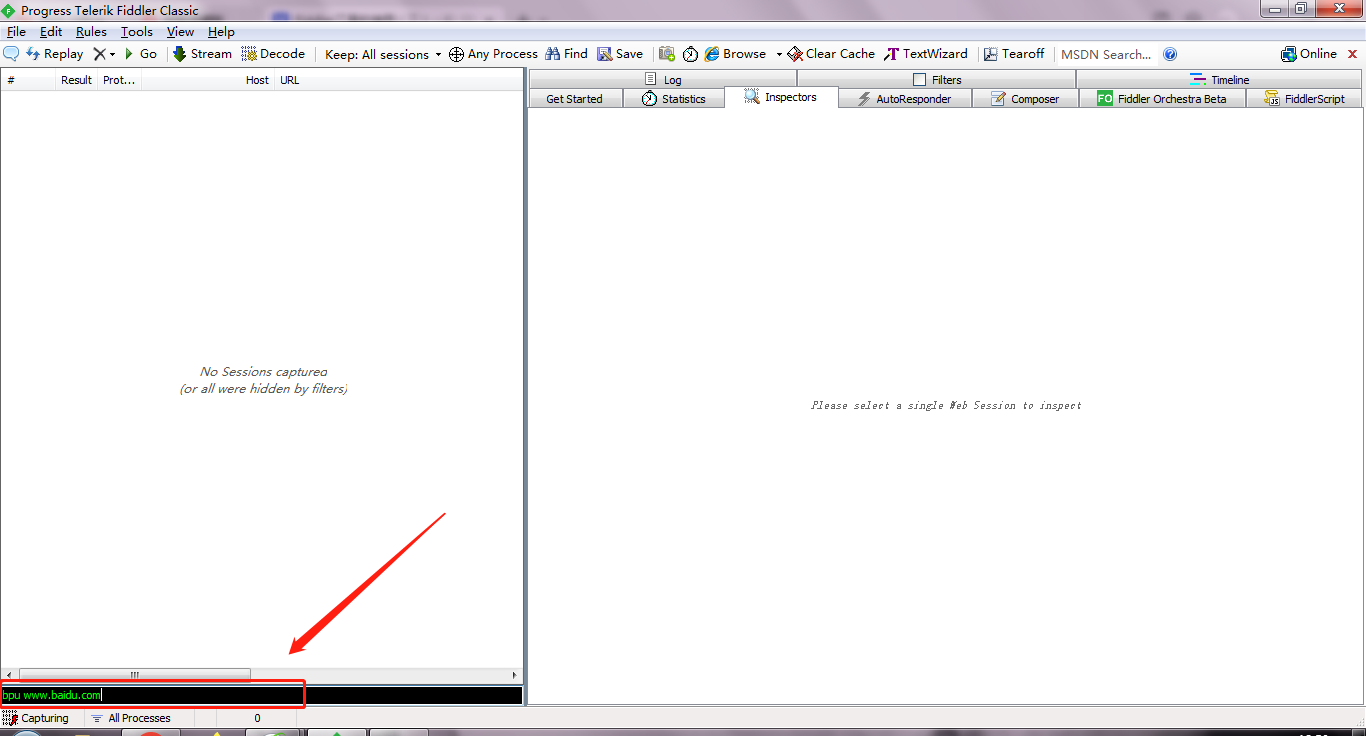1366x736 pixels.
Task: Open the TextWizard tool
Action: [925, 54]
